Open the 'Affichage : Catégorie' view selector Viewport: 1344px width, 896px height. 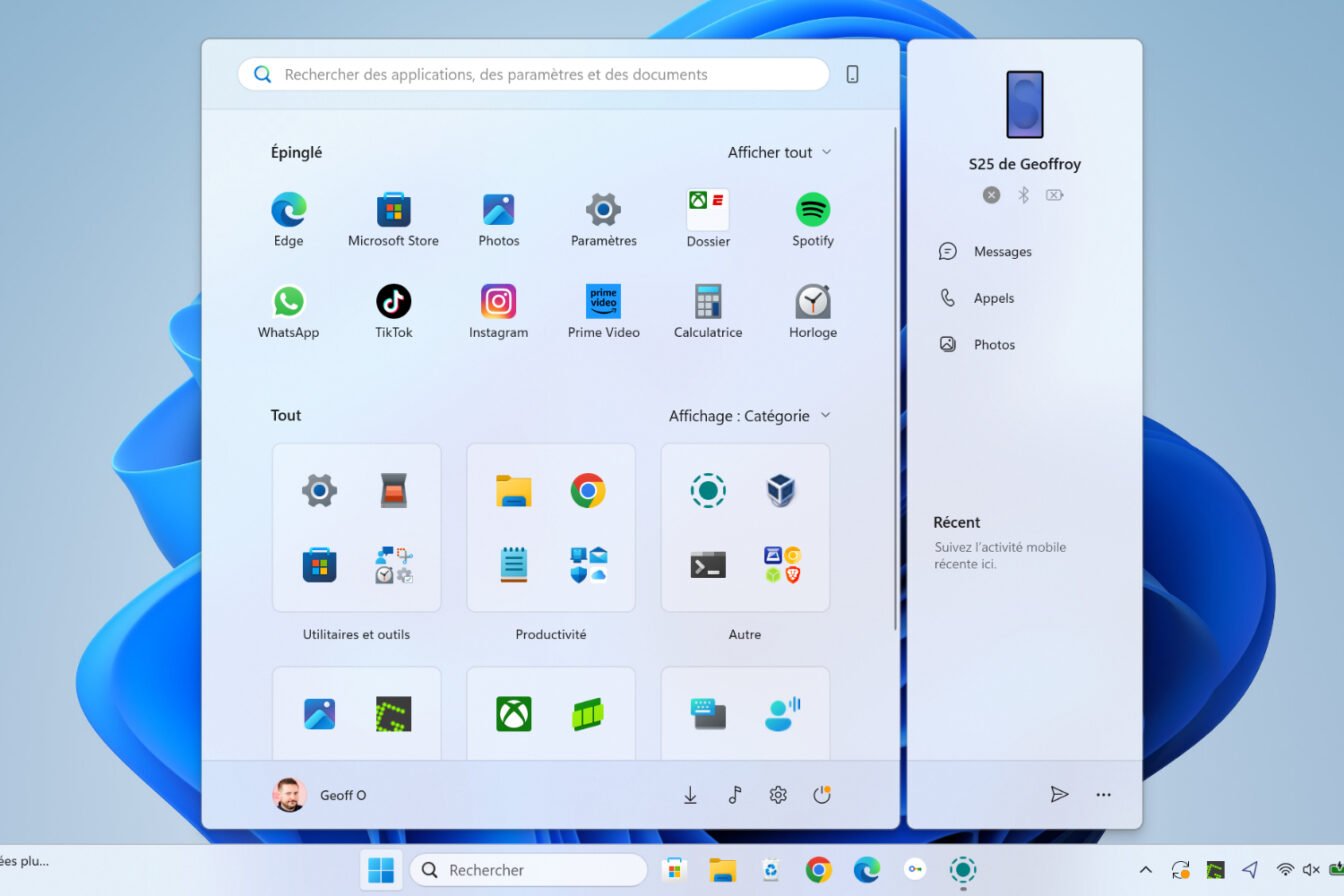coord(748,415)
